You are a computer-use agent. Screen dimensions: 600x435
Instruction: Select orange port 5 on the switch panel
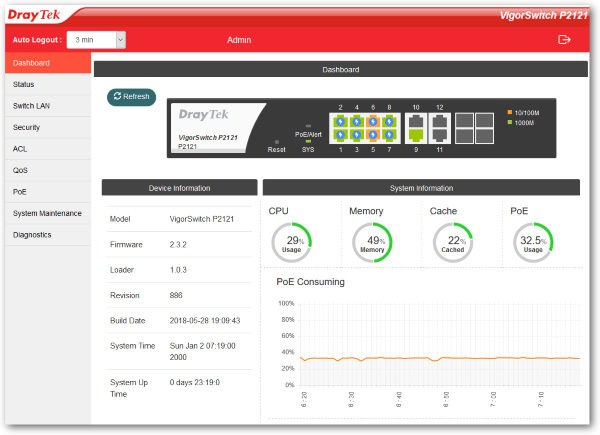(x=373, y=135)
